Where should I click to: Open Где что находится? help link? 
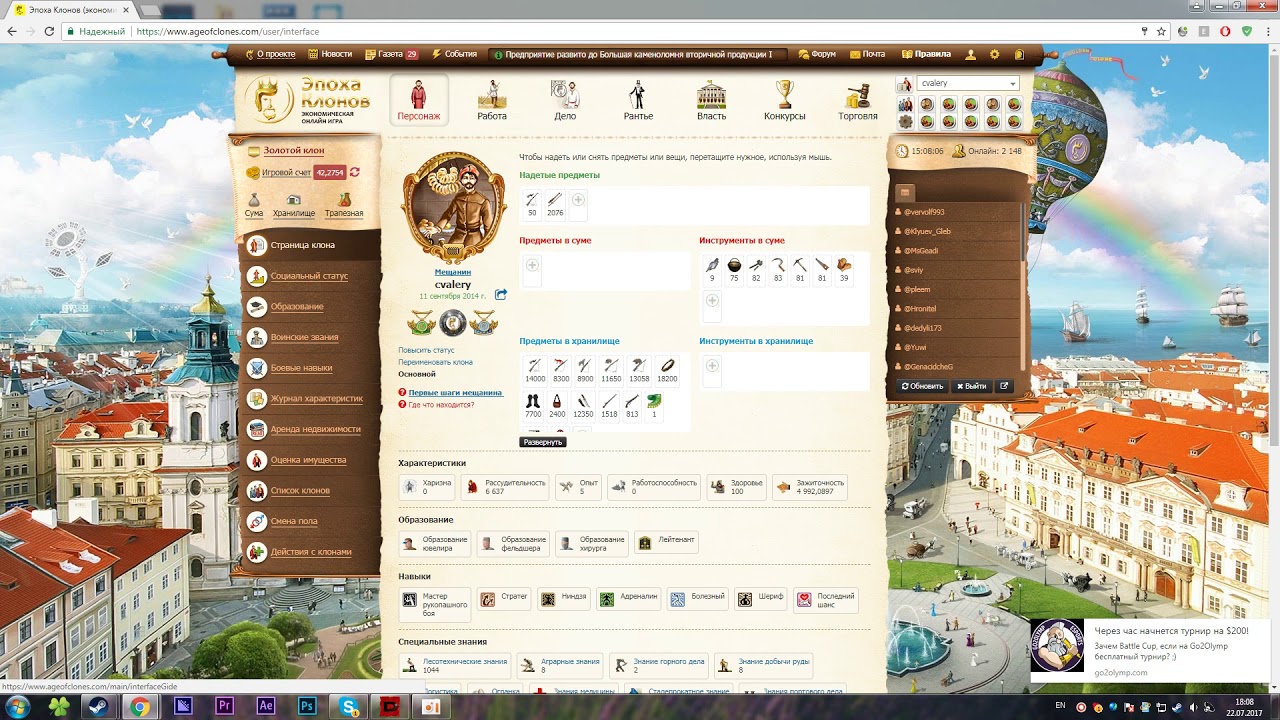(441, 405)
